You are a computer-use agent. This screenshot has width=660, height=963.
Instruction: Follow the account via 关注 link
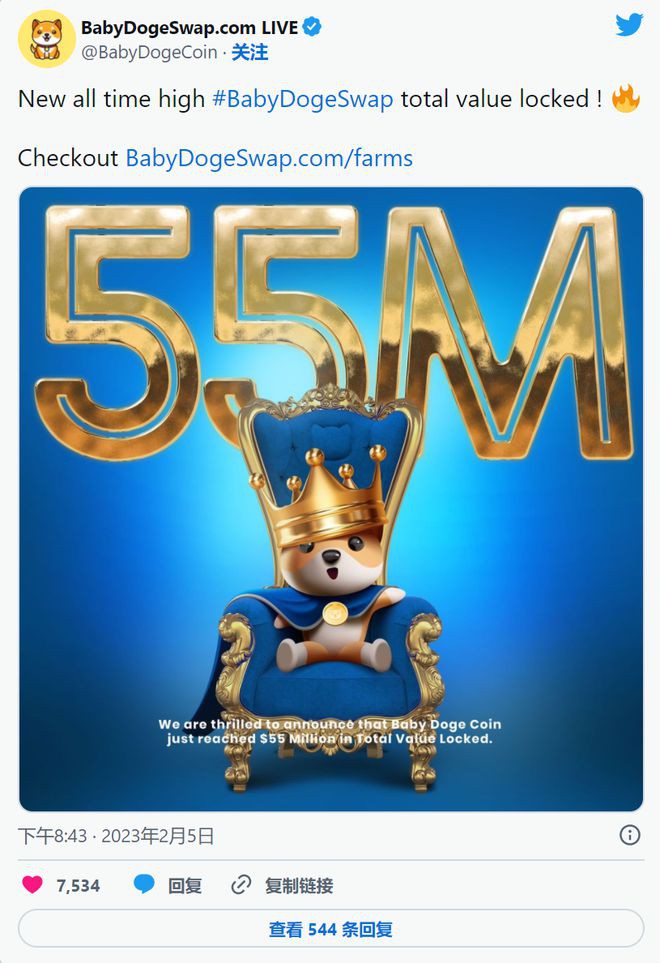click(x=249, y=52)
